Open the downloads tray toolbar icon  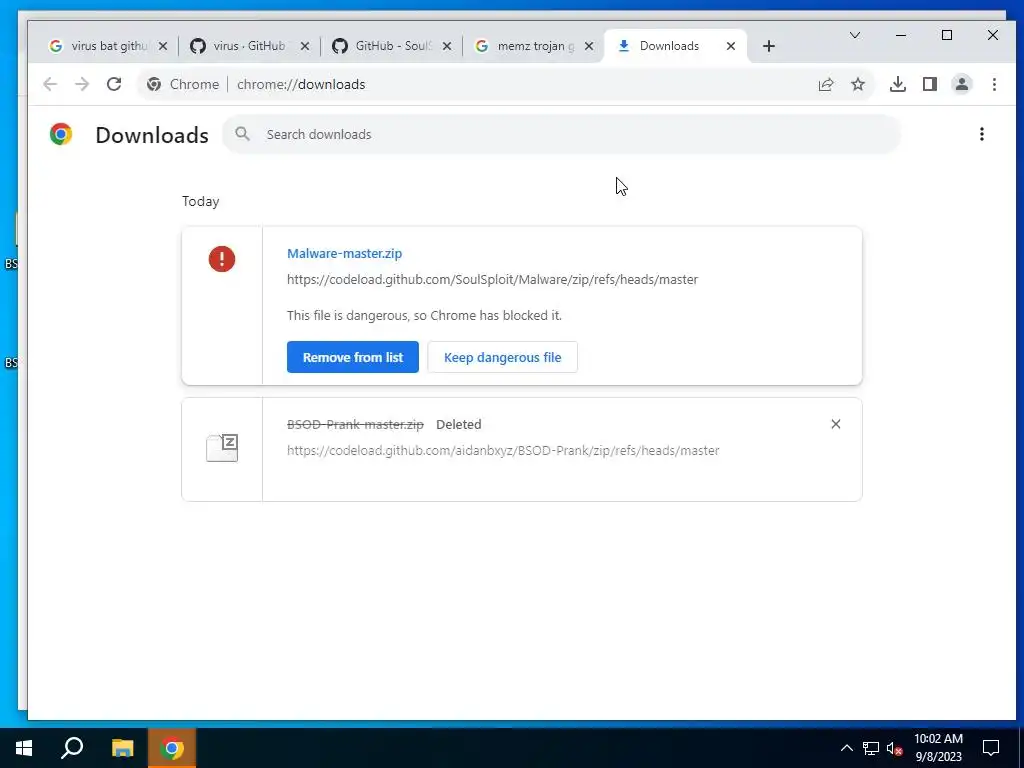[897, 84]
